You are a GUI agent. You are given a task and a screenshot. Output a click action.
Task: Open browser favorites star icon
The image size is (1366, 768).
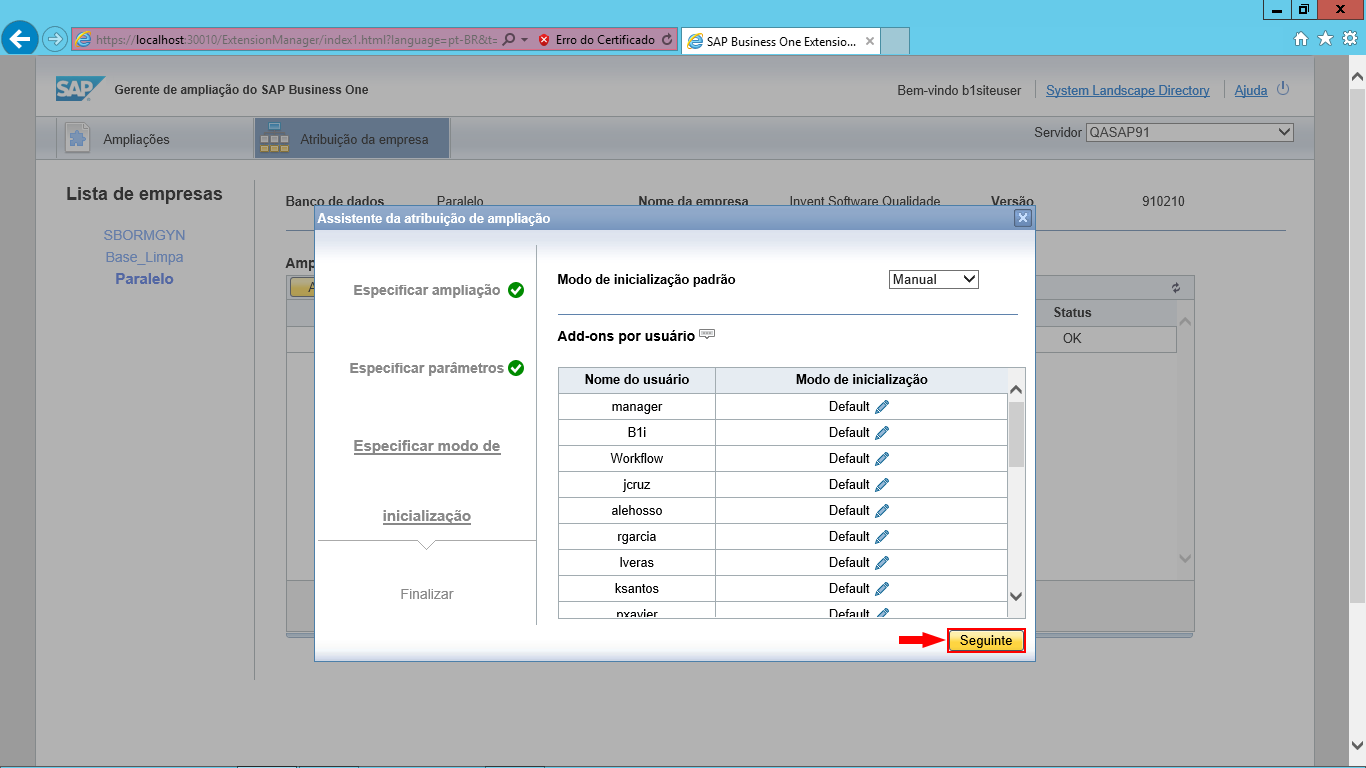[x=1325, y=39]
